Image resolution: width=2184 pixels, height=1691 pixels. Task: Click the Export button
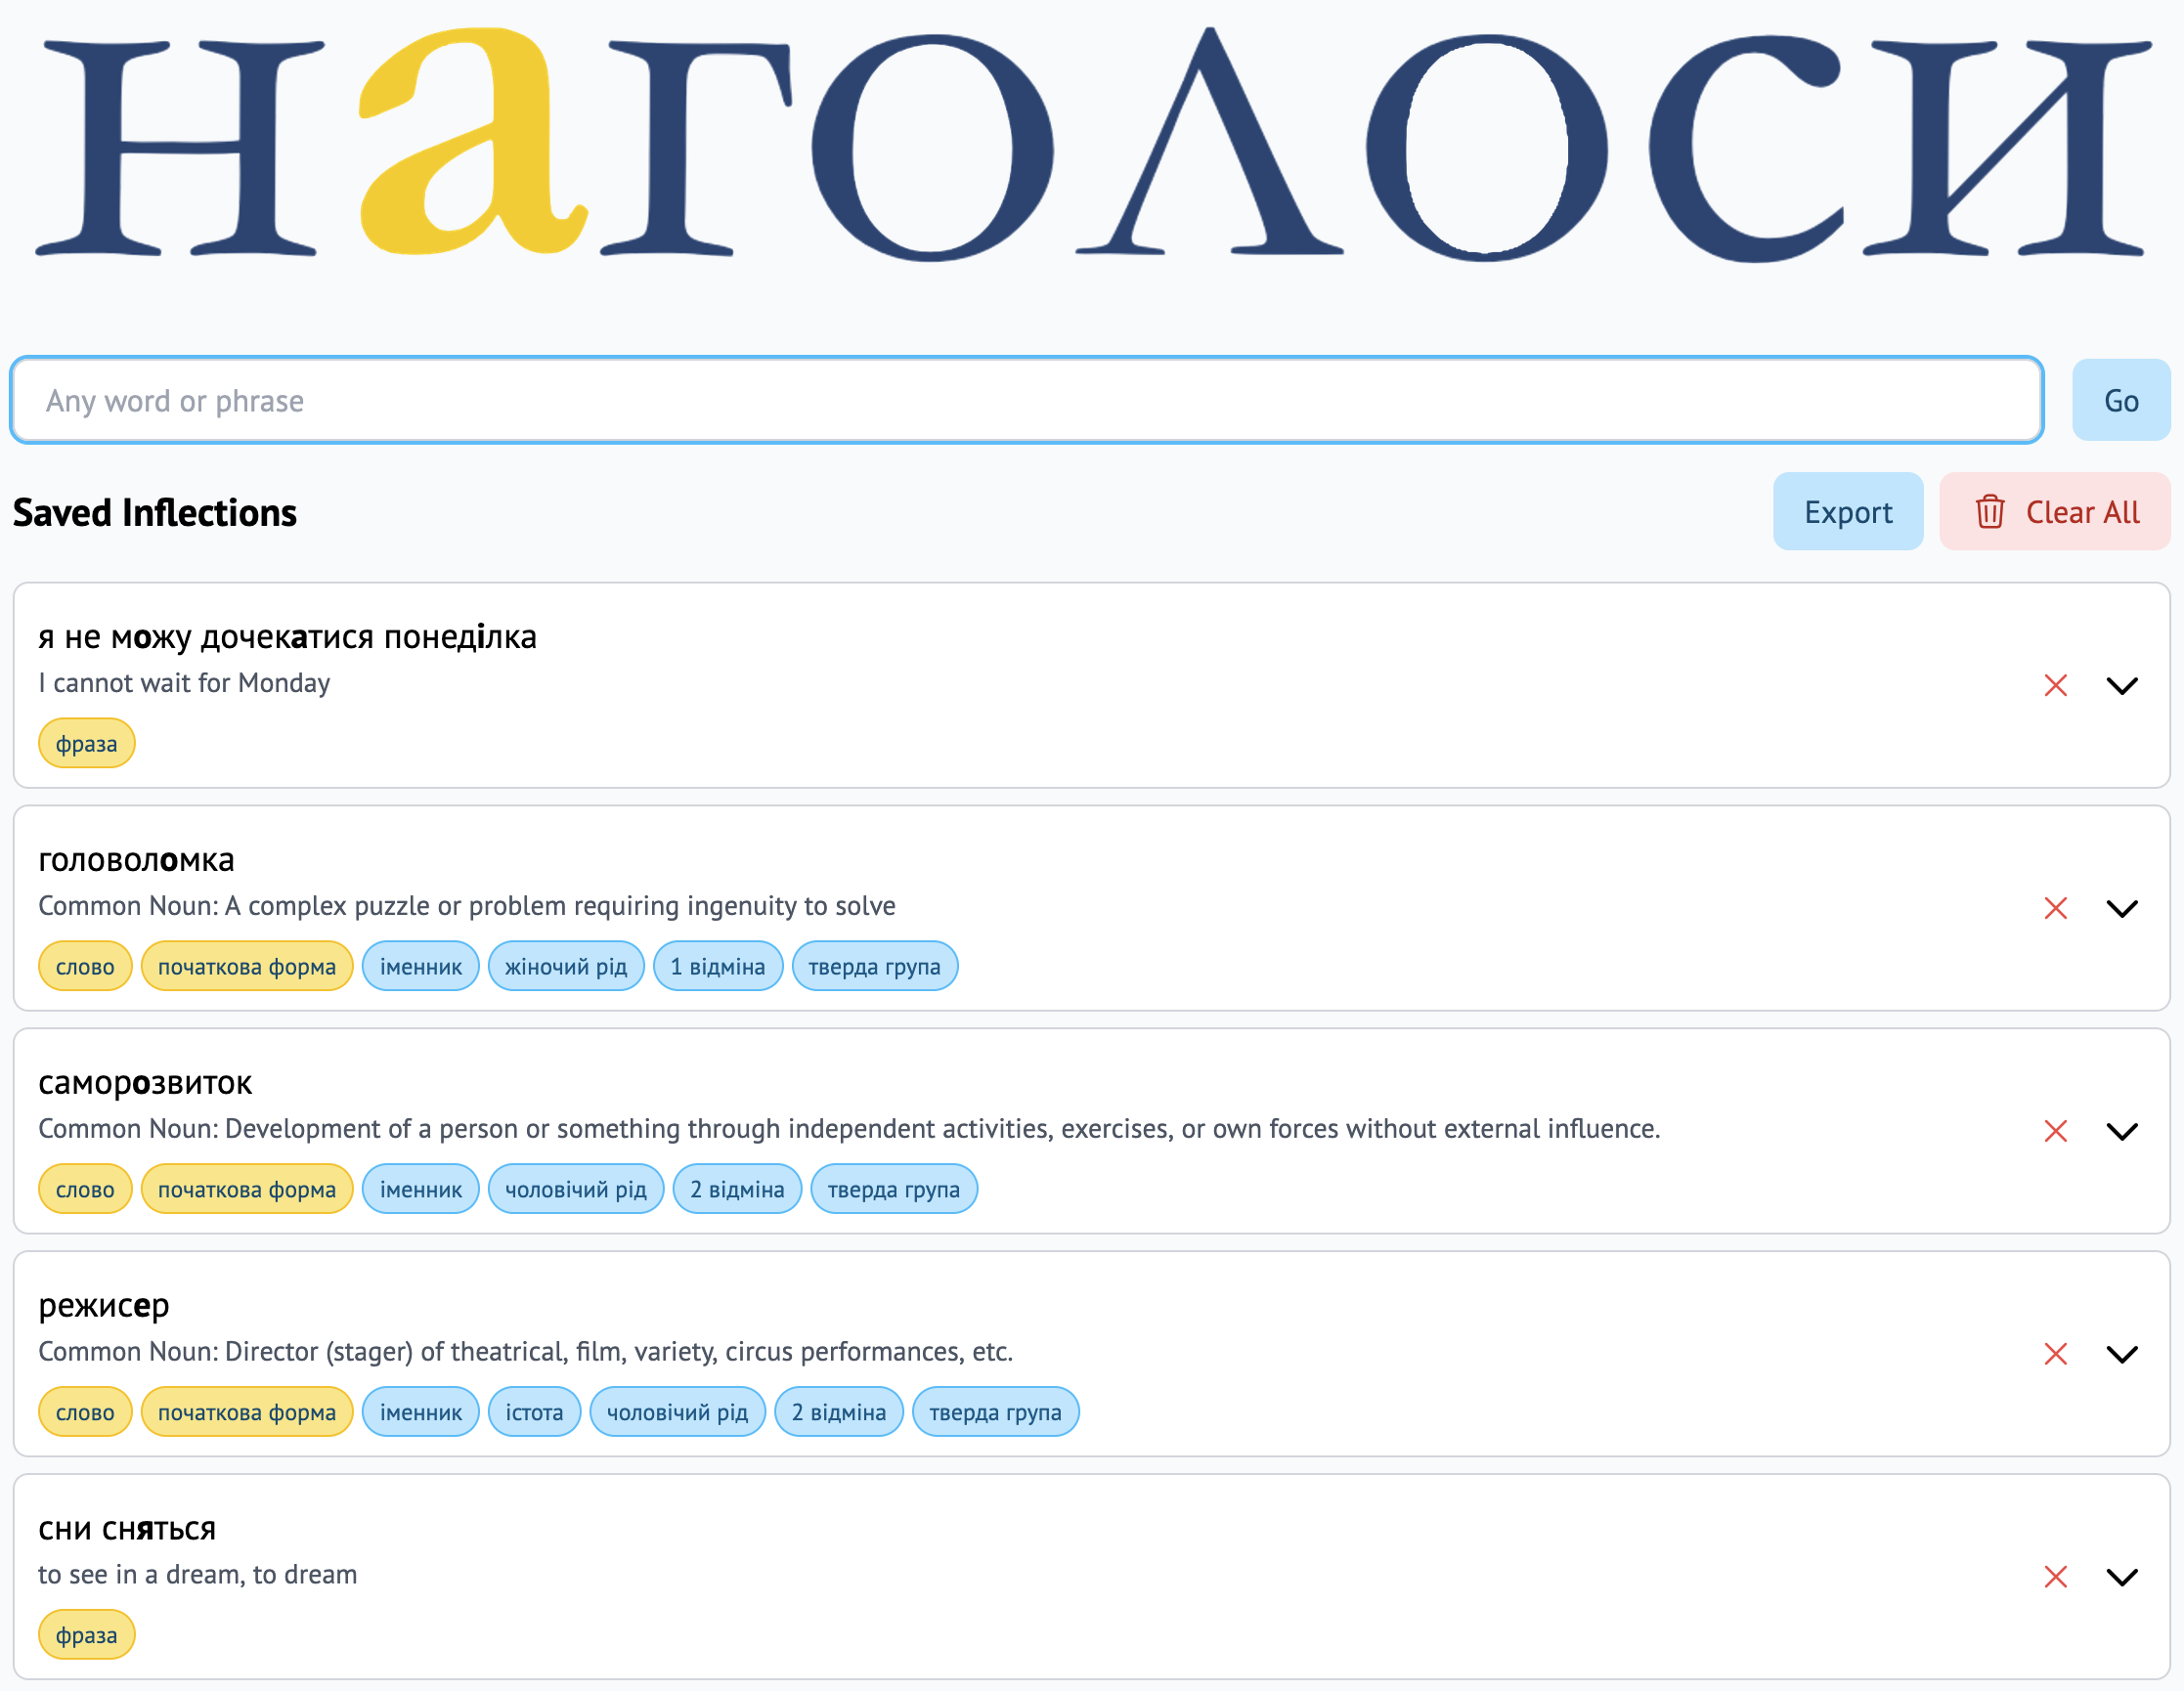click(x=1847, y=512)
